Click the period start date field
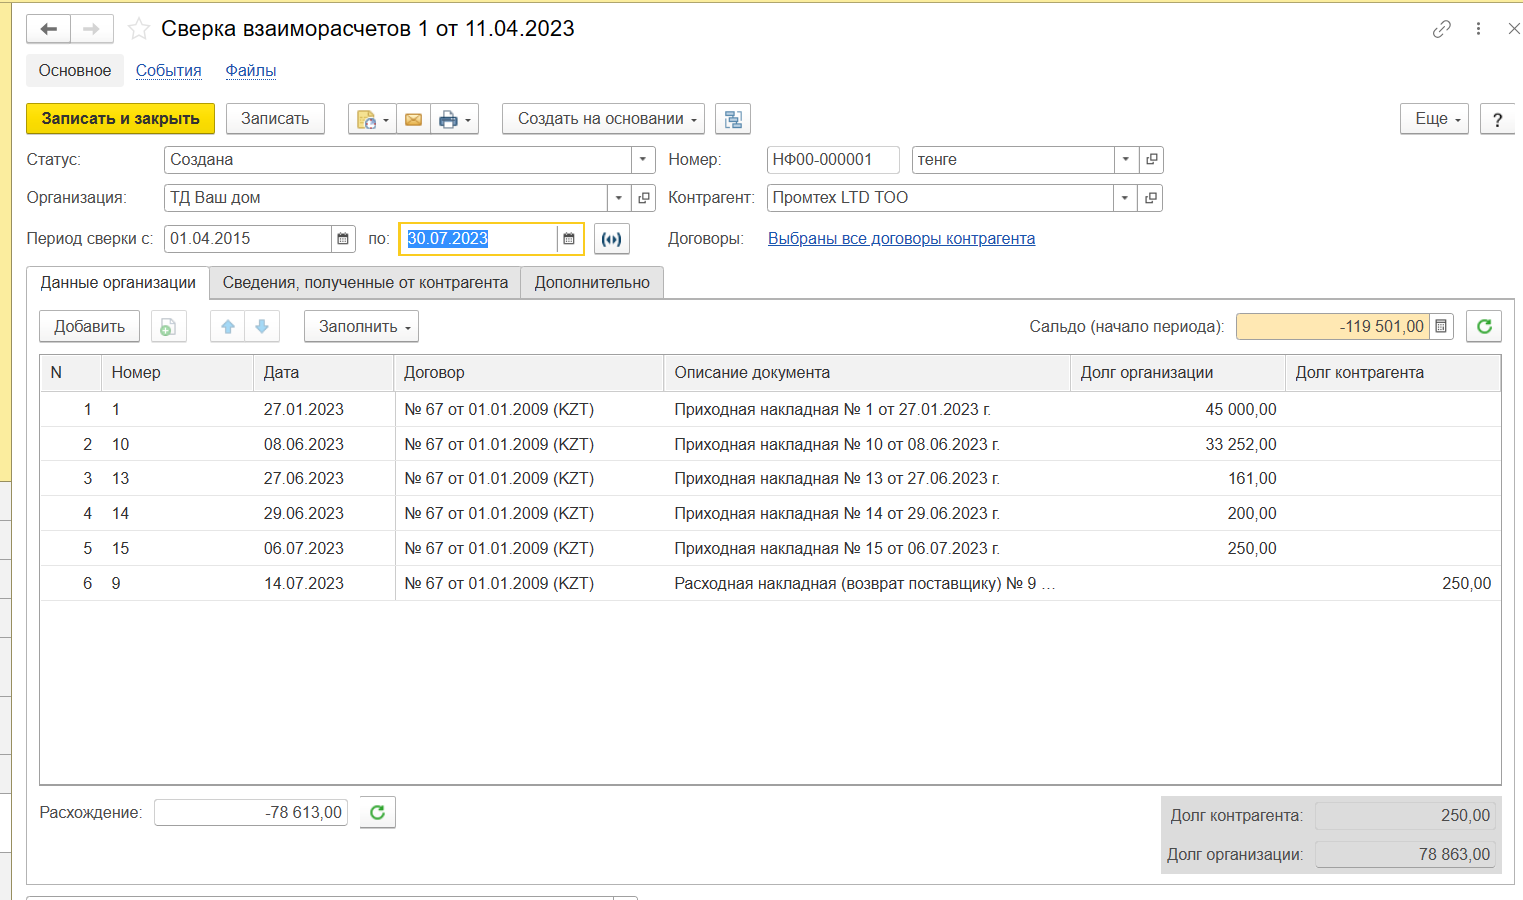The height and width of the screenshot is (900, 1523). [248, 239]
